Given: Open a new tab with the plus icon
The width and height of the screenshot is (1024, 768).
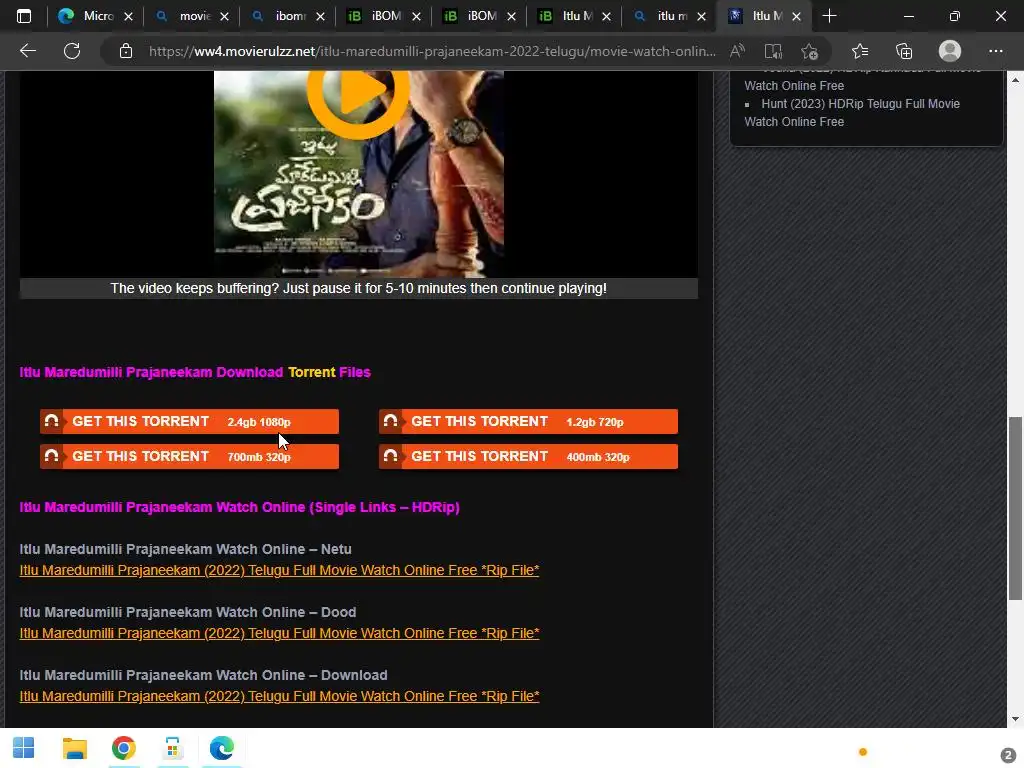Looking at the screenshot, I should click(x=829, y=16).
